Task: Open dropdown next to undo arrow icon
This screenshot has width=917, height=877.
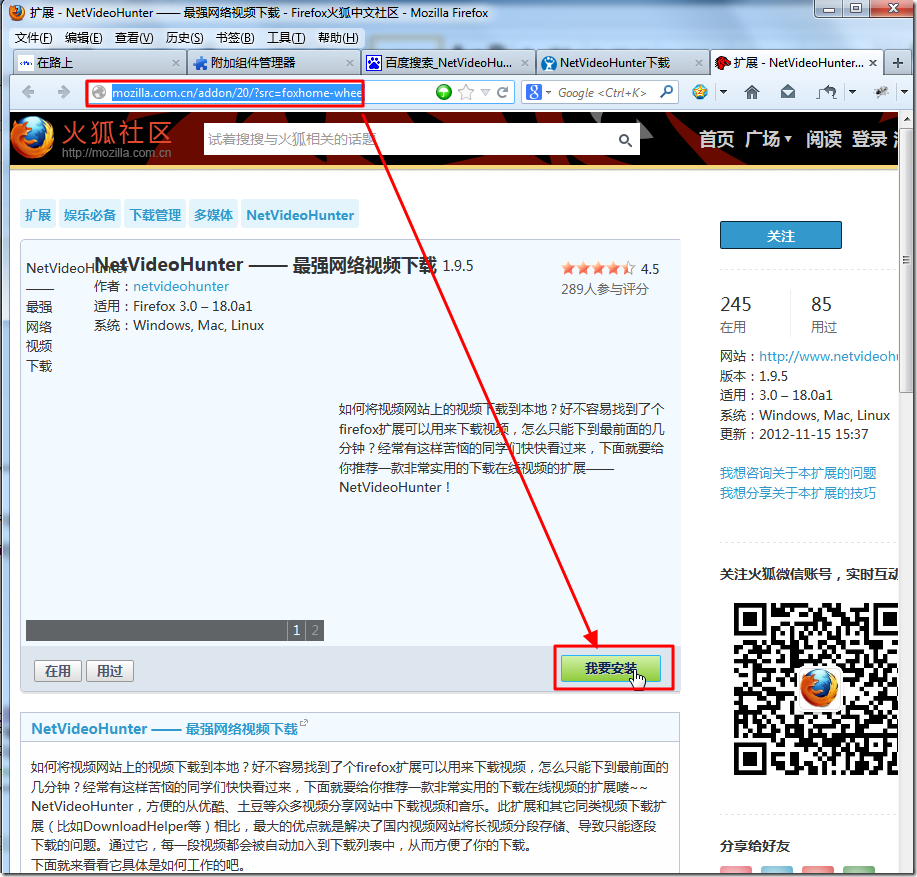Action: click(x=852, y=92)
